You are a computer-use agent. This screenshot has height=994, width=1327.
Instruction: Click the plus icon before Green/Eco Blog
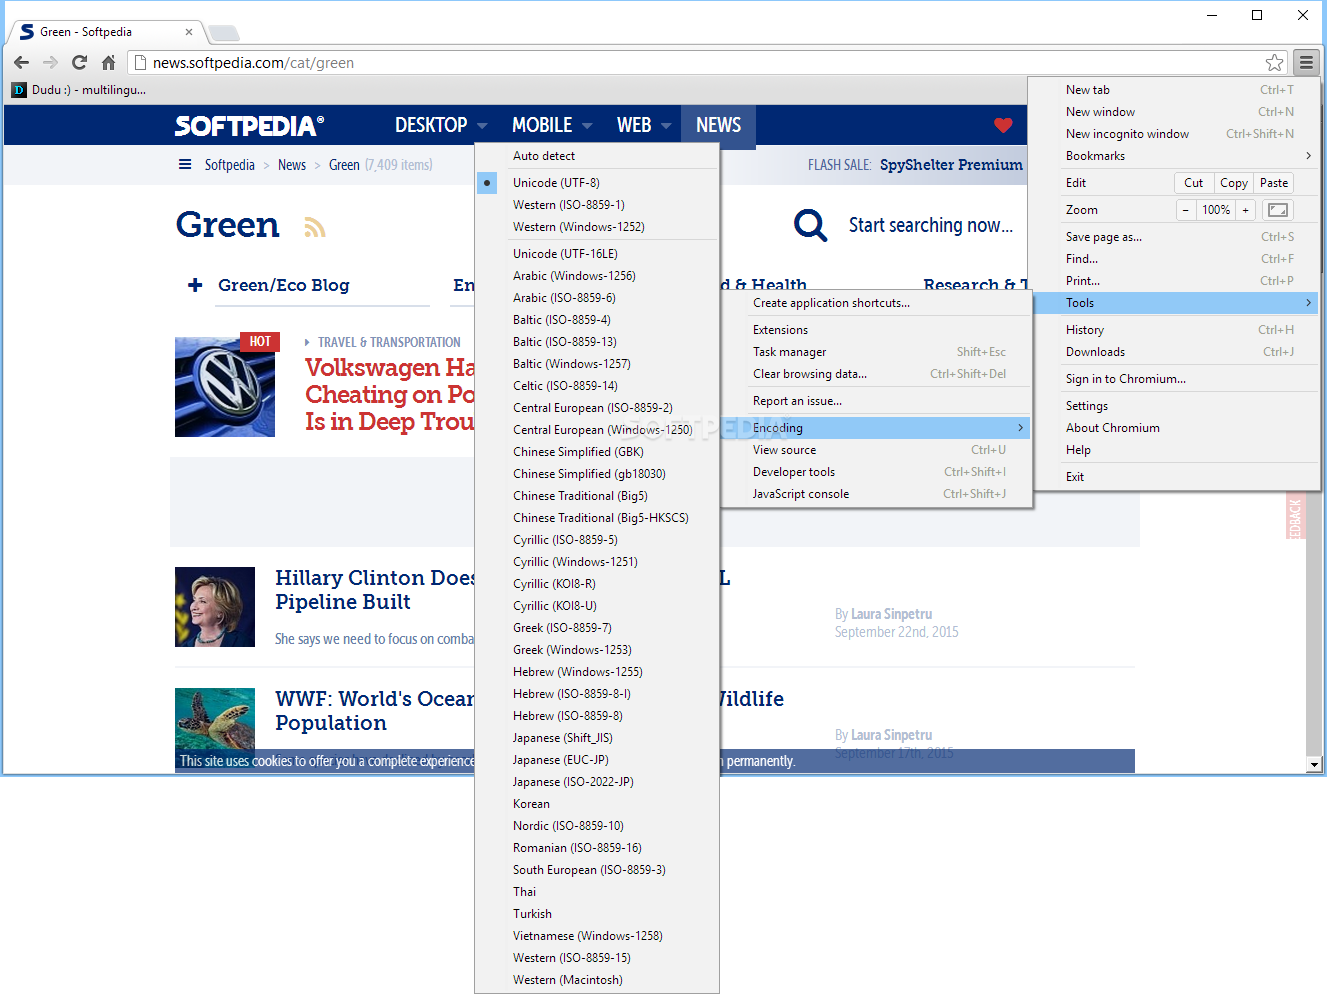click(x=195, y=285)
